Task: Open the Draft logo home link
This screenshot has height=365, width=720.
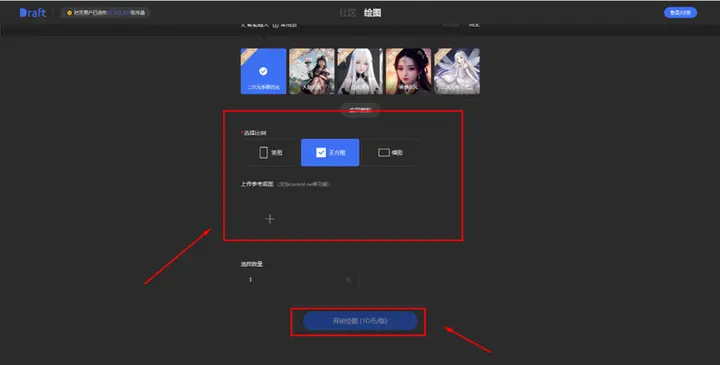Action: pos(33,13)
